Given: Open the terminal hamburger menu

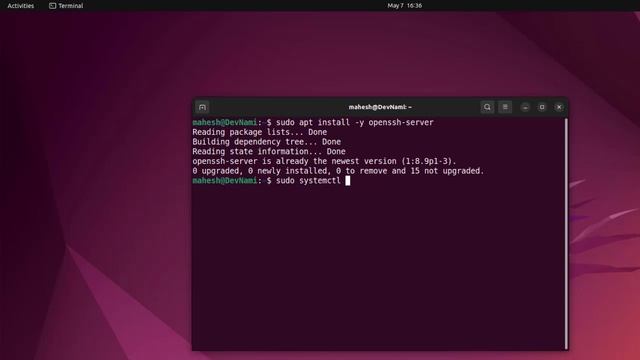Looking at the screenshot, I should click(505, 107).
